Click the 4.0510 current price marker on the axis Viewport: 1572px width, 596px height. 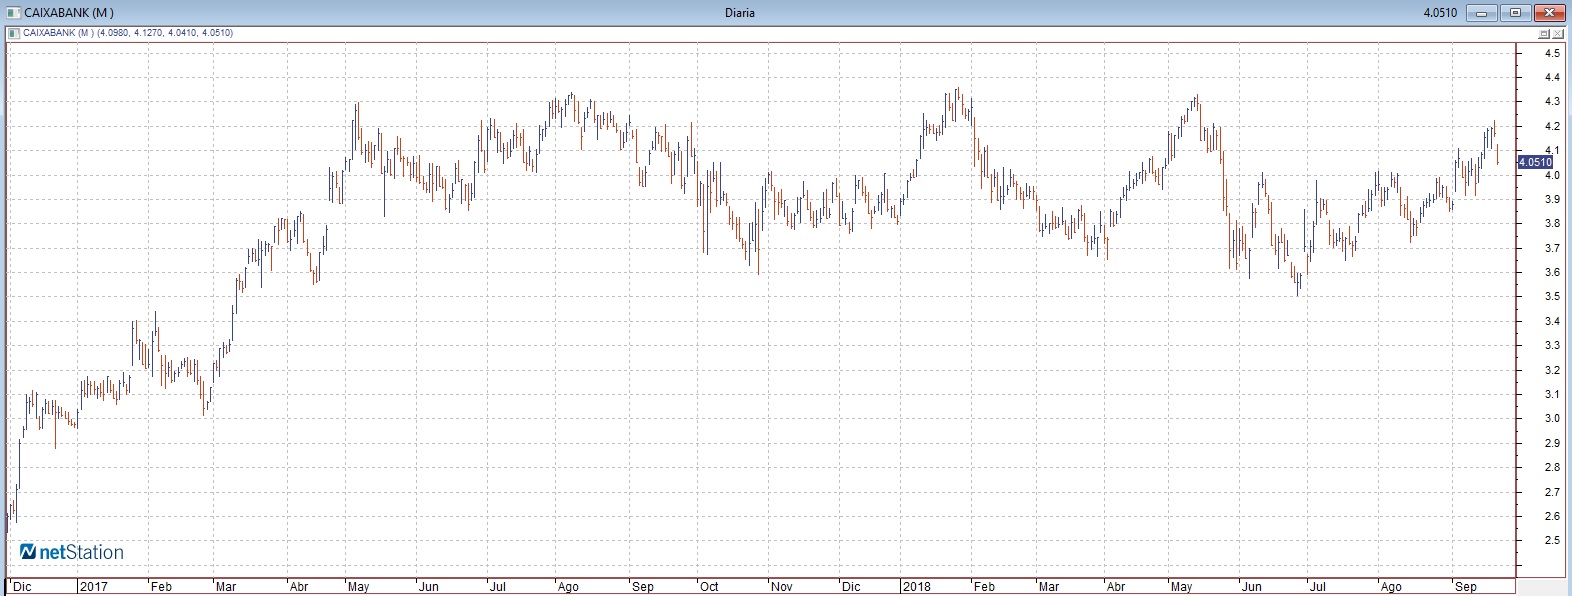pyautogui.click(x=1534, y=162)
